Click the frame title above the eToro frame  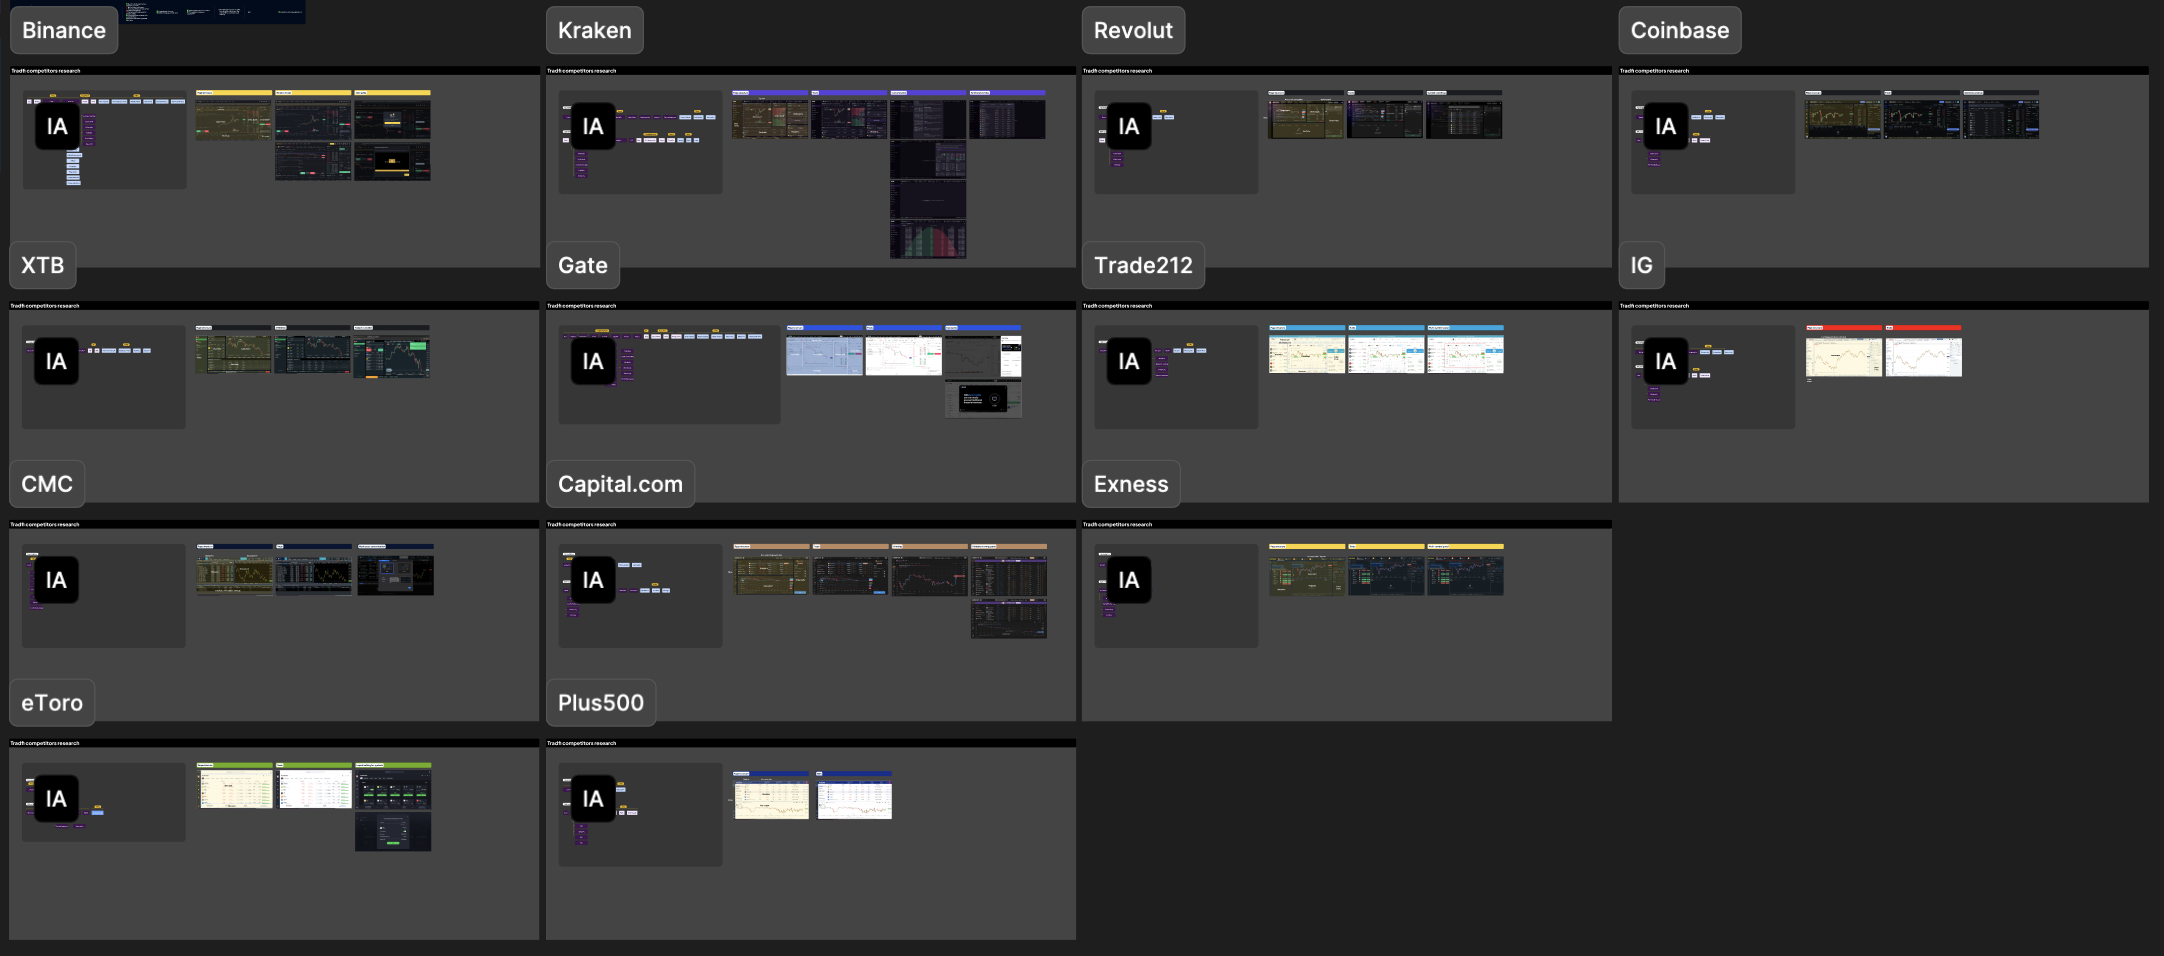46,743
